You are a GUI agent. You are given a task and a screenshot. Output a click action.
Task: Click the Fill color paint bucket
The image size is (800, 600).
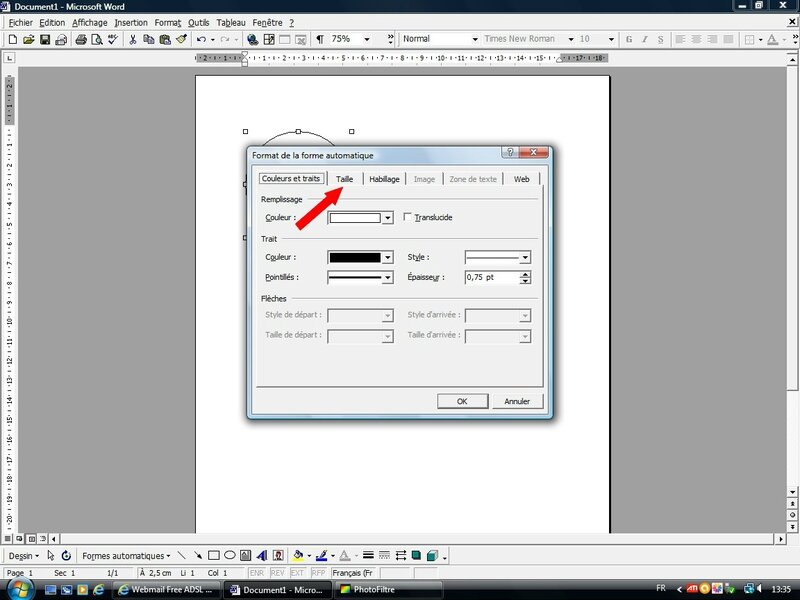299,555
